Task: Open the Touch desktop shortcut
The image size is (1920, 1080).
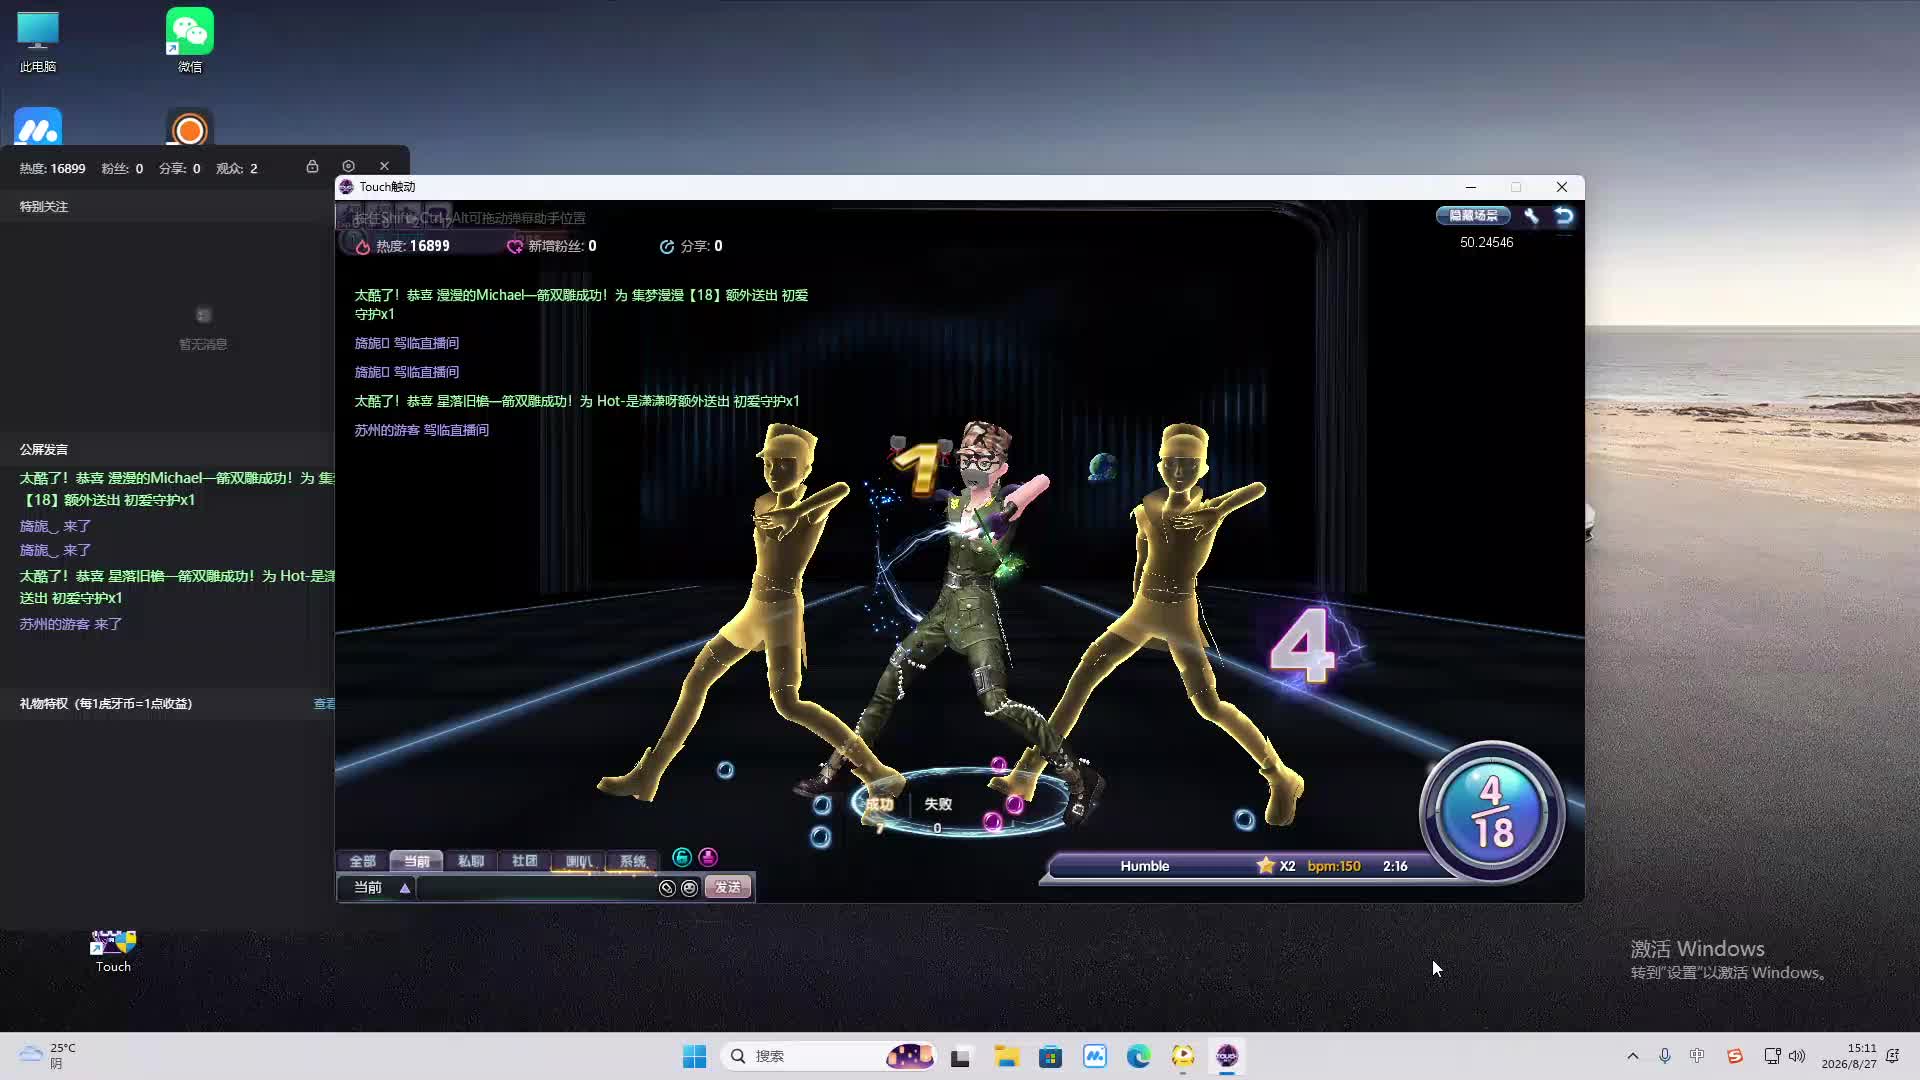Action: pos(113,951)
